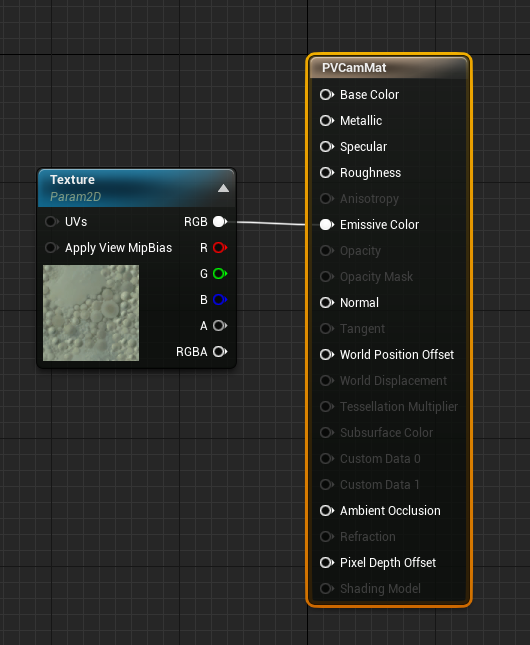Click the Tangent input pin
The width and height of the screenshot is (530, 645).
tap(327, 329)
